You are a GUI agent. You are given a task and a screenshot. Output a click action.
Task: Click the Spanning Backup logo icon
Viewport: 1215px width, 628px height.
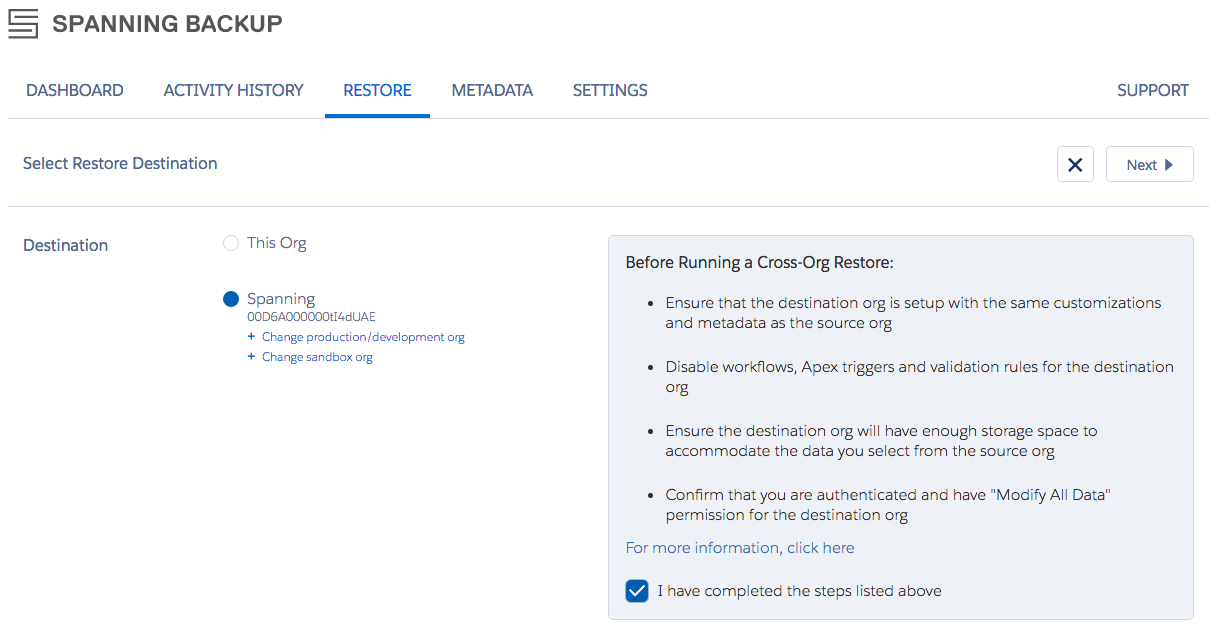(23, 23)
